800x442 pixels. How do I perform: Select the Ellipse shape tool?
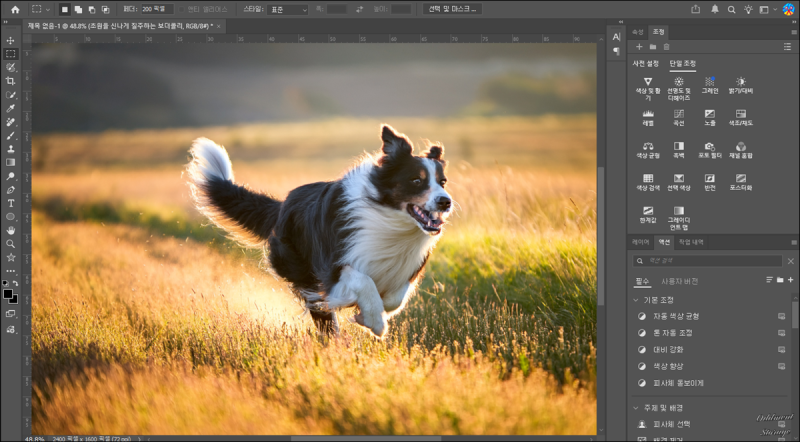point(10,217)
